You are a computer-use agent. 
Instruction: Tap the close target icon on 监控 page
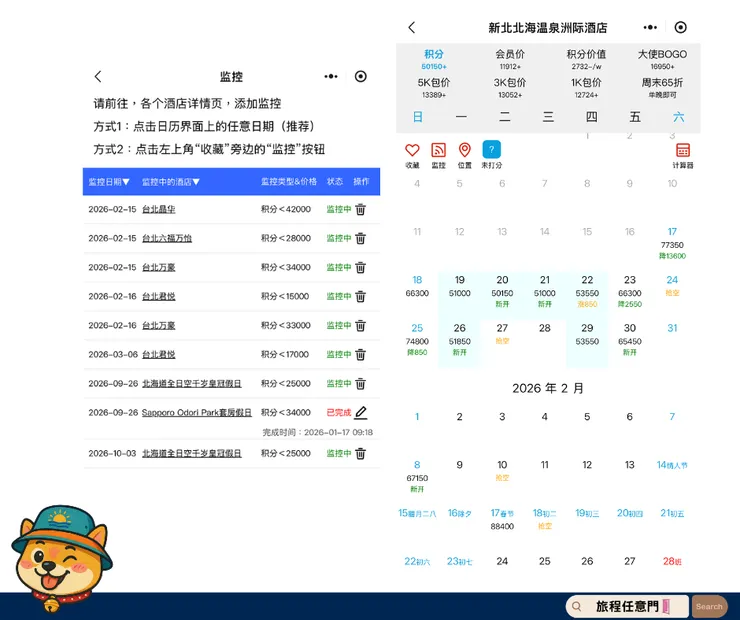click(x=361, y=76)
